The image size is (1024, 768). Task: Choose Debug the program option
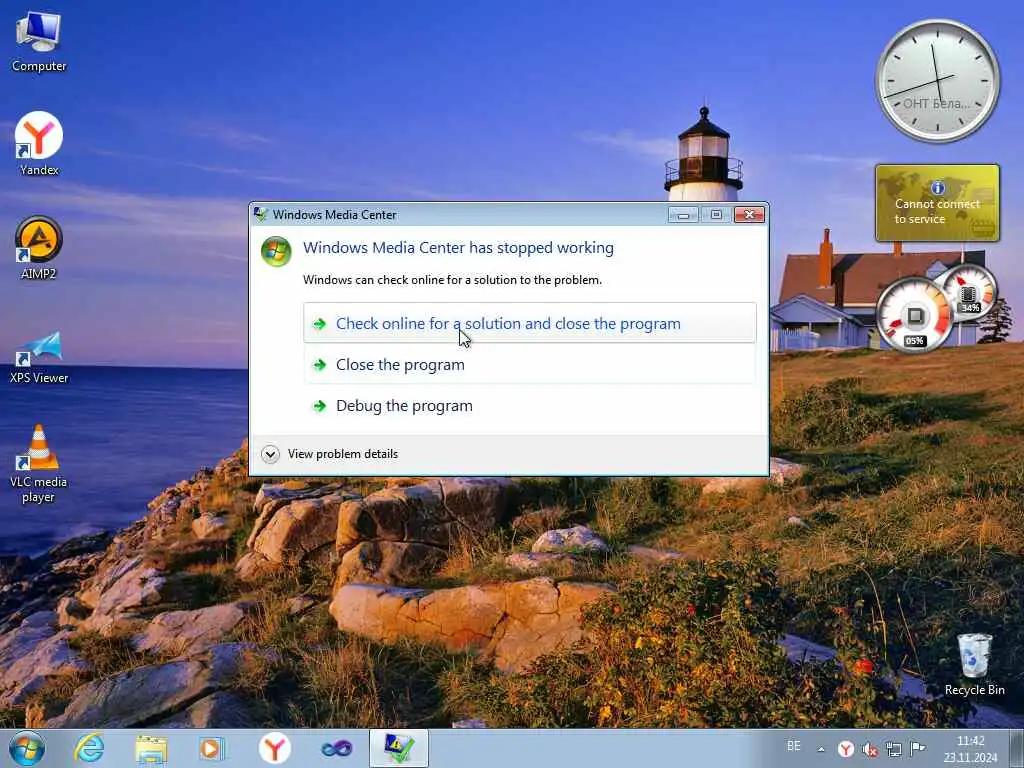point(530,406)
